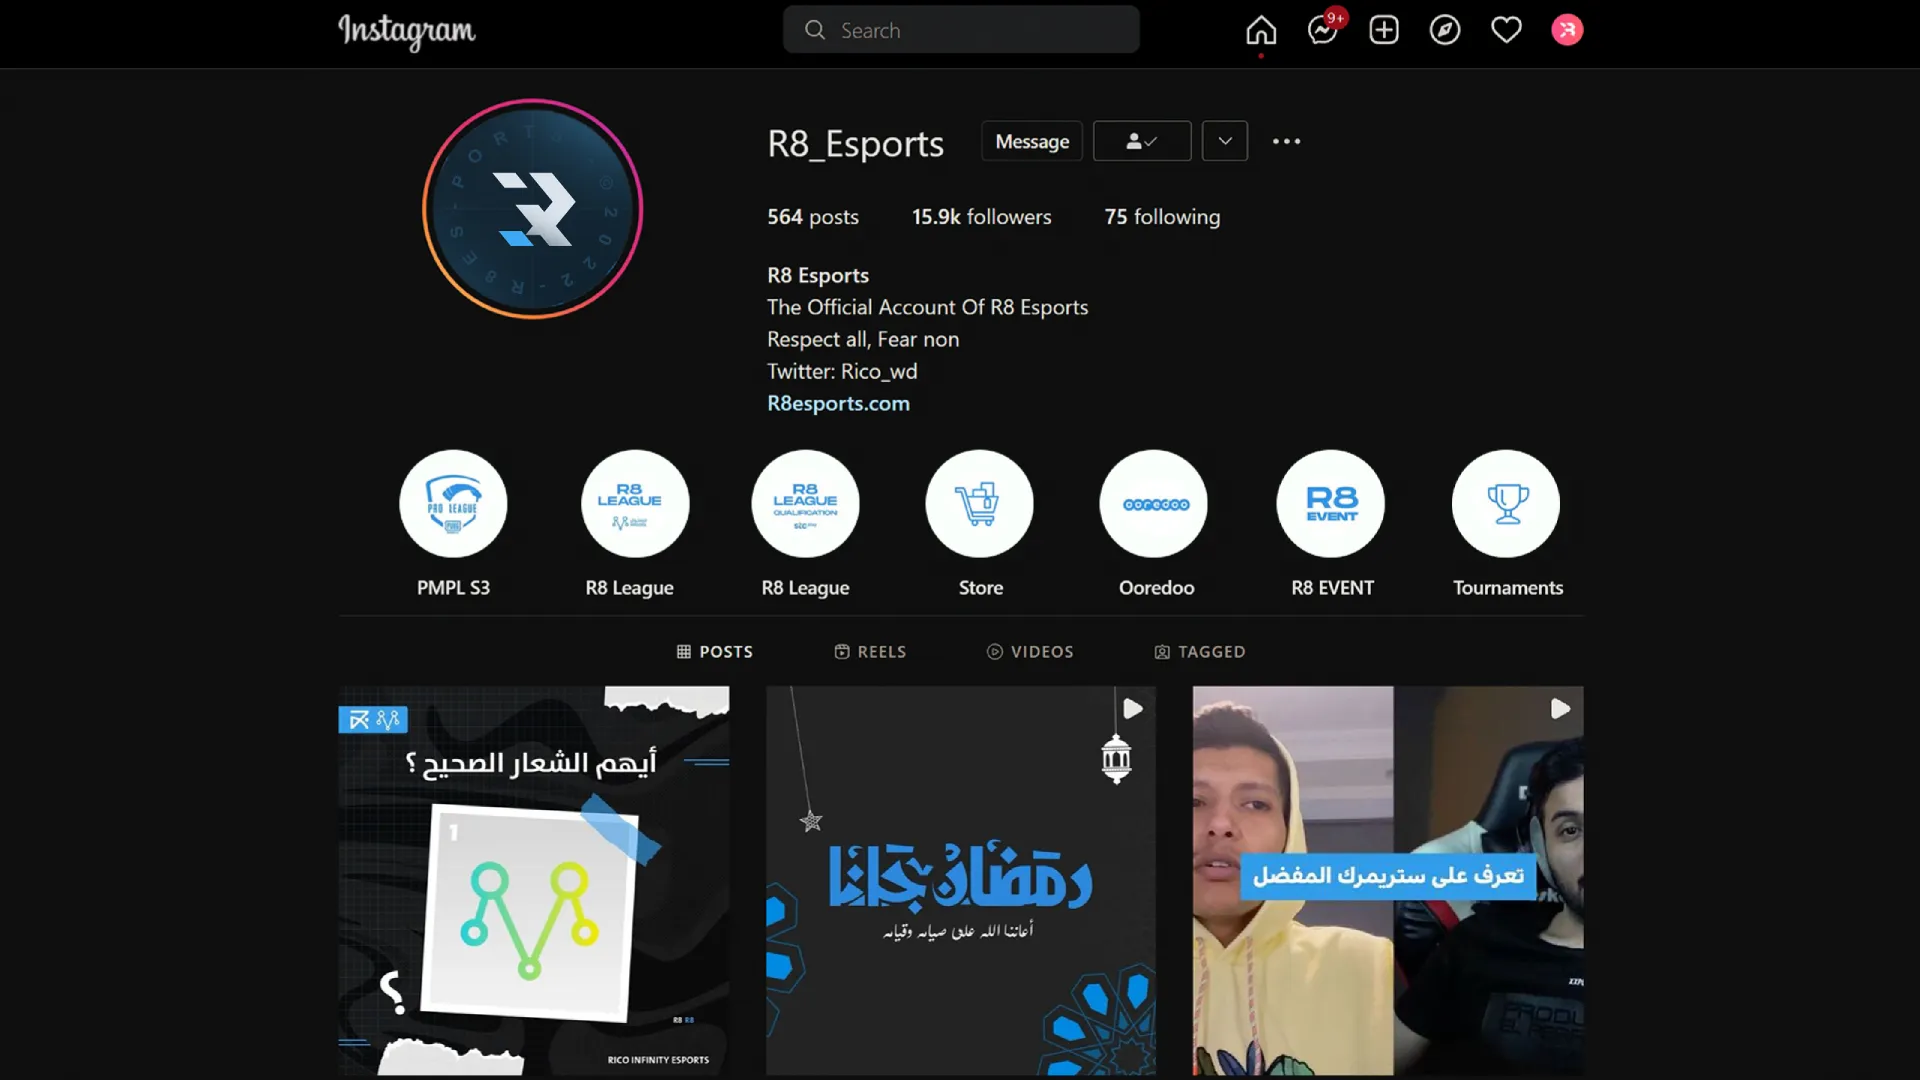This screenshot has height=1080, width=1920.
Task: Open the logo quiz post thumbnail
Action: 533,881
